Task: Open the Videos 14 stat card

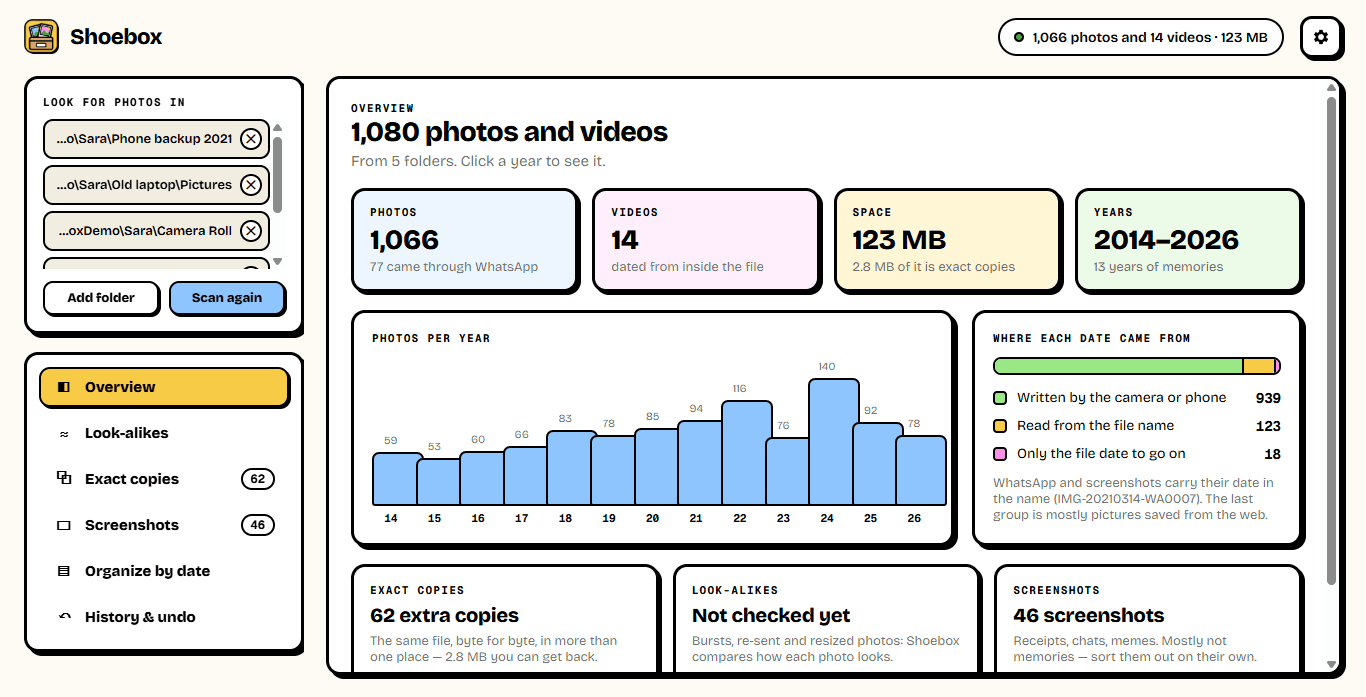Action: pyautogui.click(x=706, y=240)
